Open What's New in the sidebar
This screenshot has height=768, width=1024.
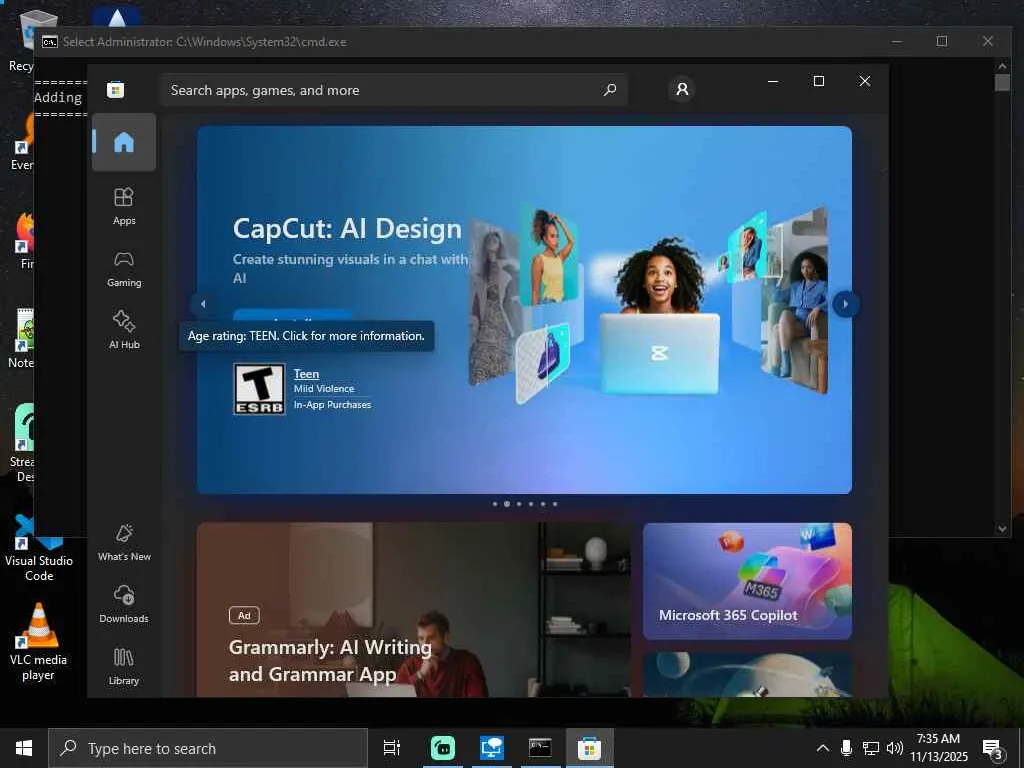click(123, 542)
